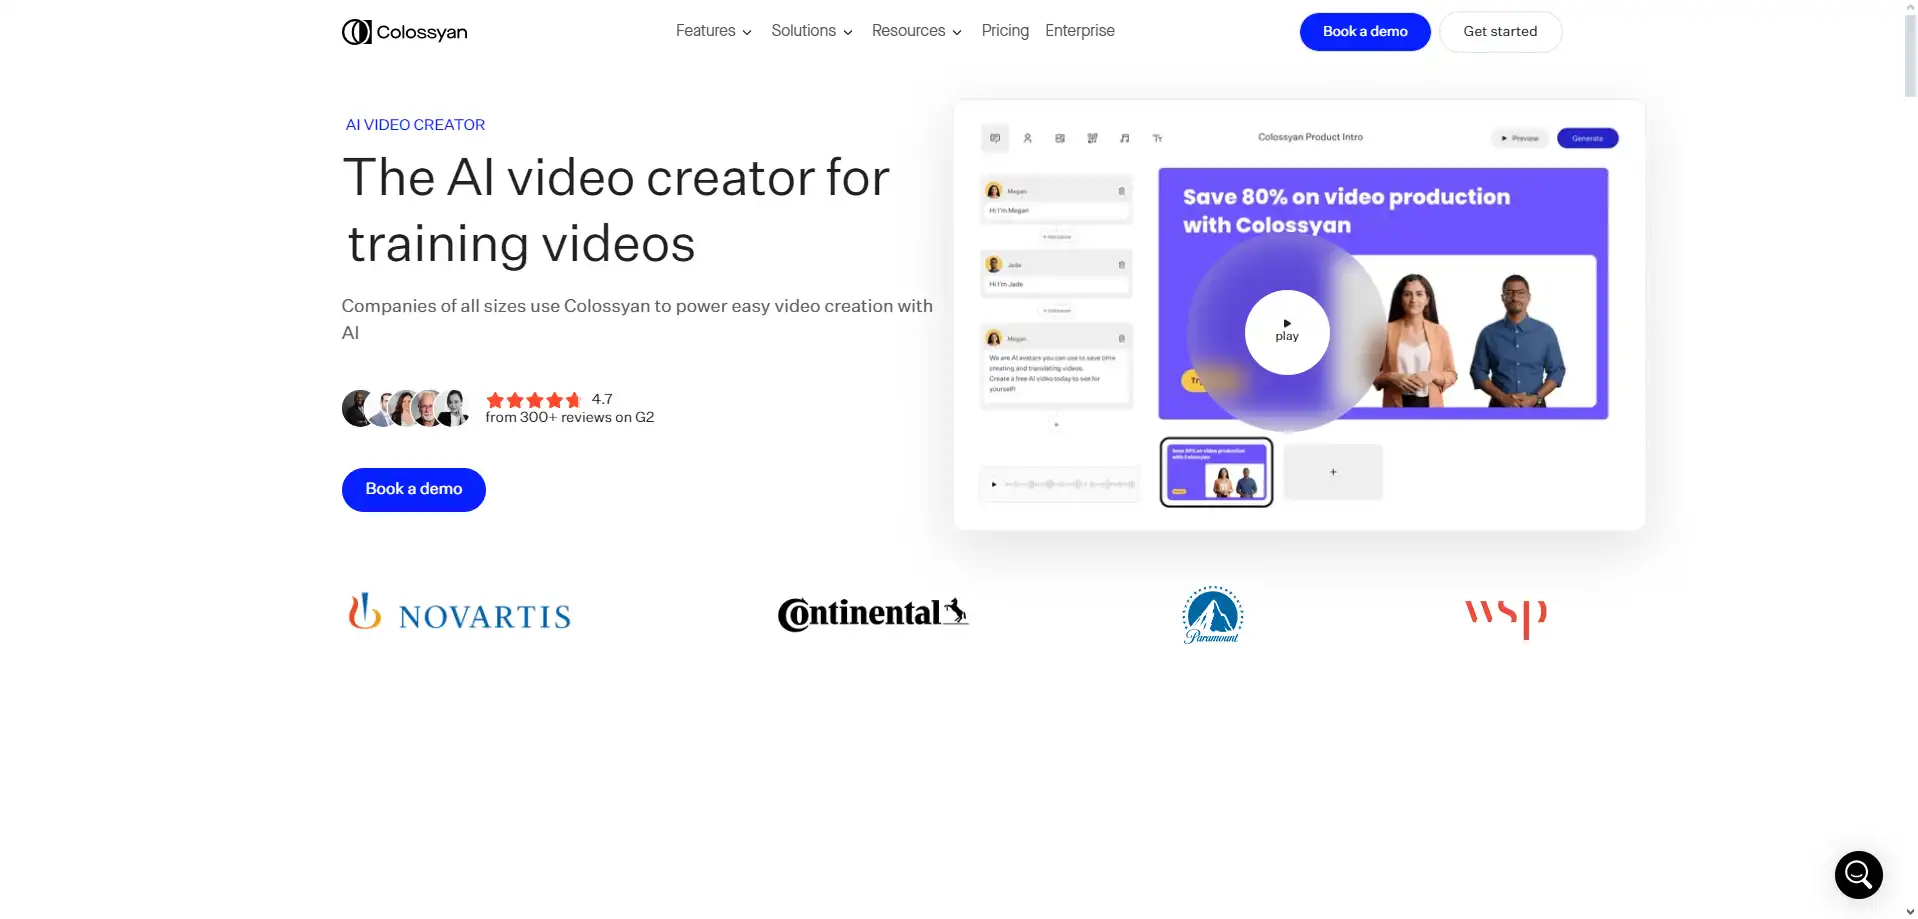The width and height of the screenshot is (1918, 919).
Task: Click the 'from 300+ reviews on G2' text
Action: tap(570, 418)
